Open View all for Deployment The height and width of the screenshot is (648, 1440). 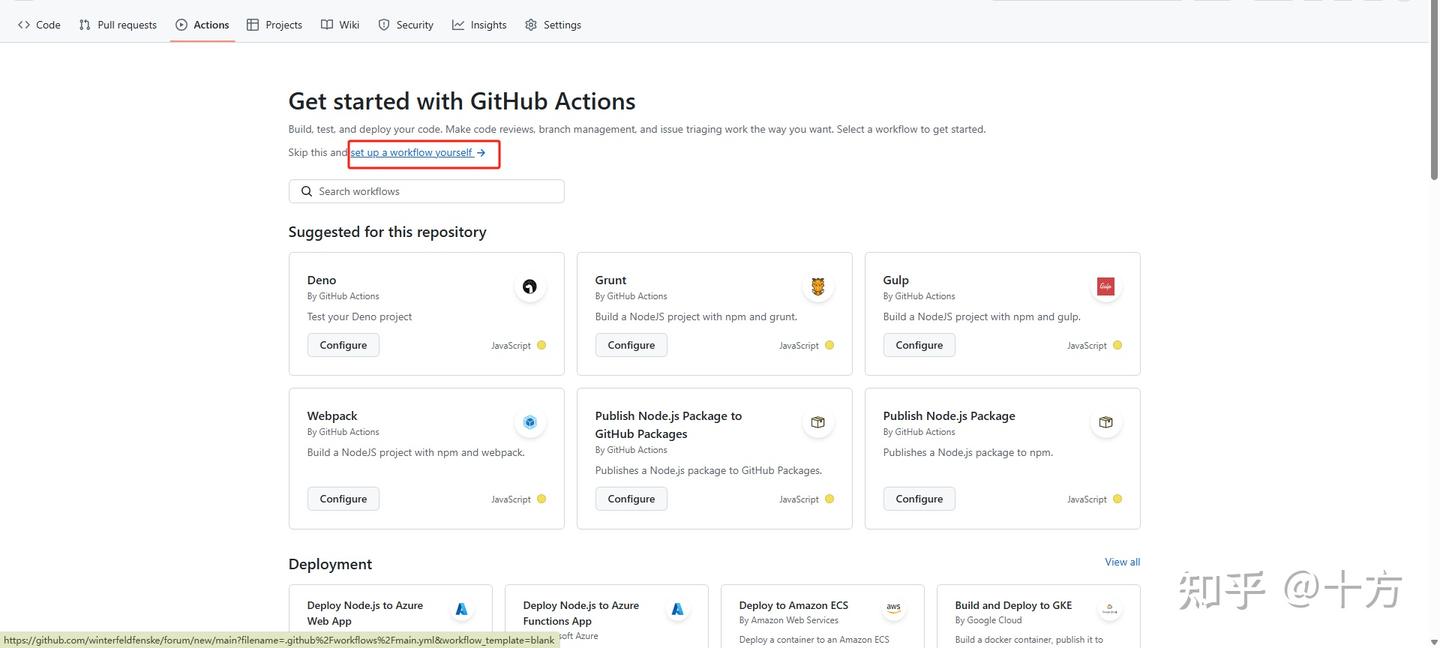click(1122, 562)
